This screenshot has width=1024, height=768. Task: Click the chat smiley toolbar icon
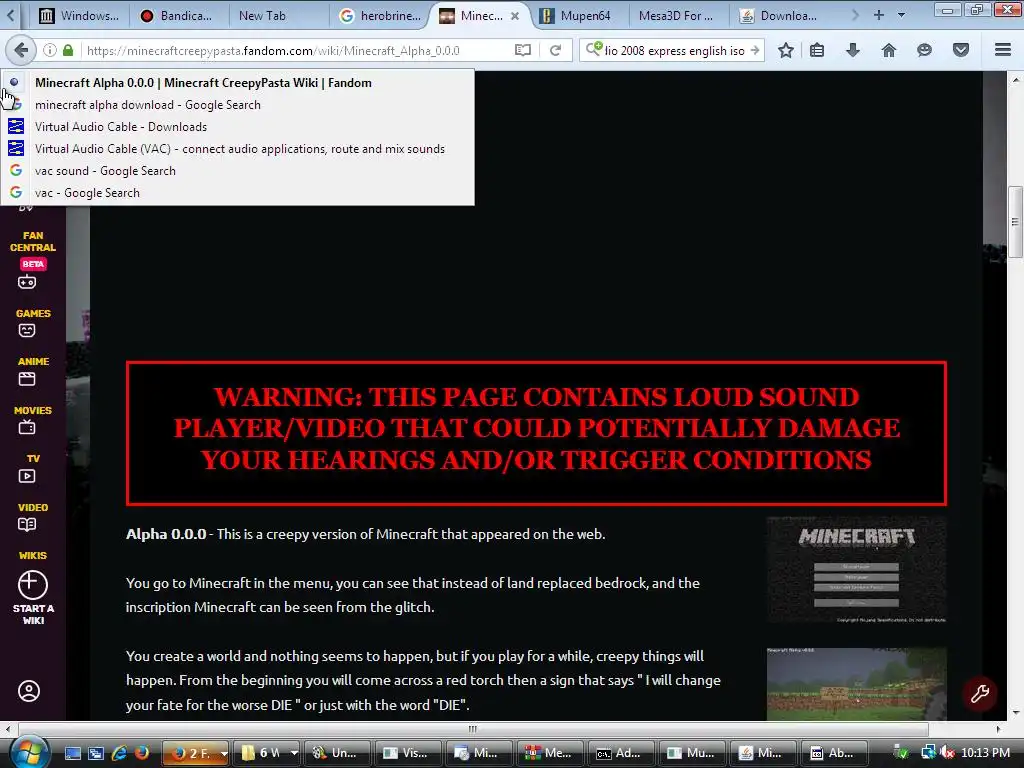pos(924,50)
